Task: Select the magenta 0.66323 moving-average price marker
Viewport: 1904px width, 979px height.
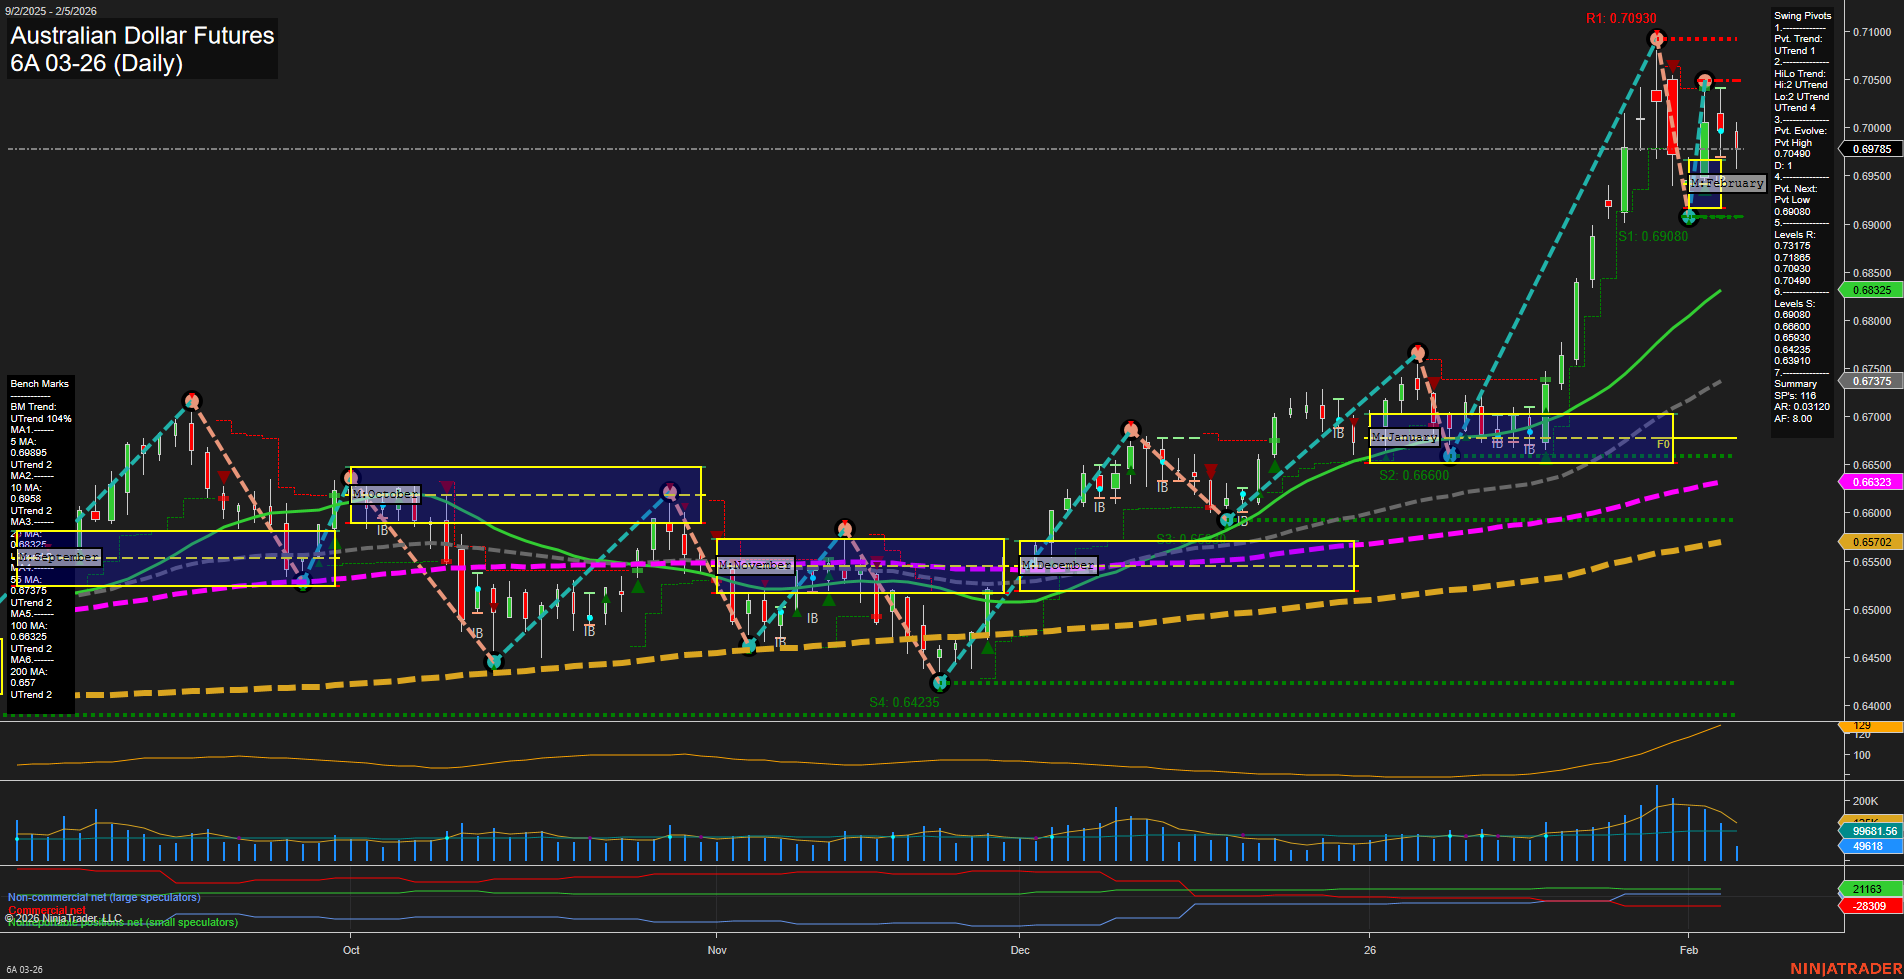Action: [1870, 481]
